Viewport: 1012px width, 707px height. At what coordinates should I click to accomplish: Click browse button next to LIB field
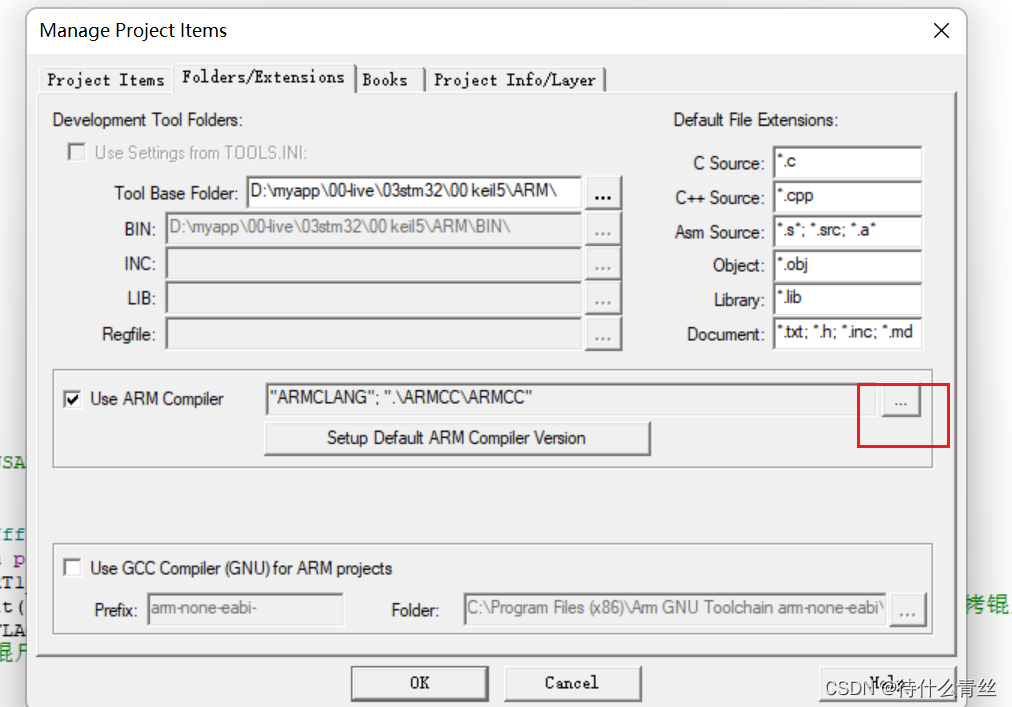[x=603, y=299]
